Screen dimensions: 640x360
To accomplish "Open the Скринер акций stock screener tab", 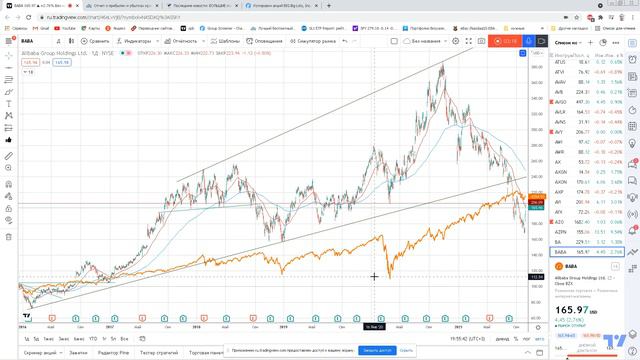I will (40, 353).
